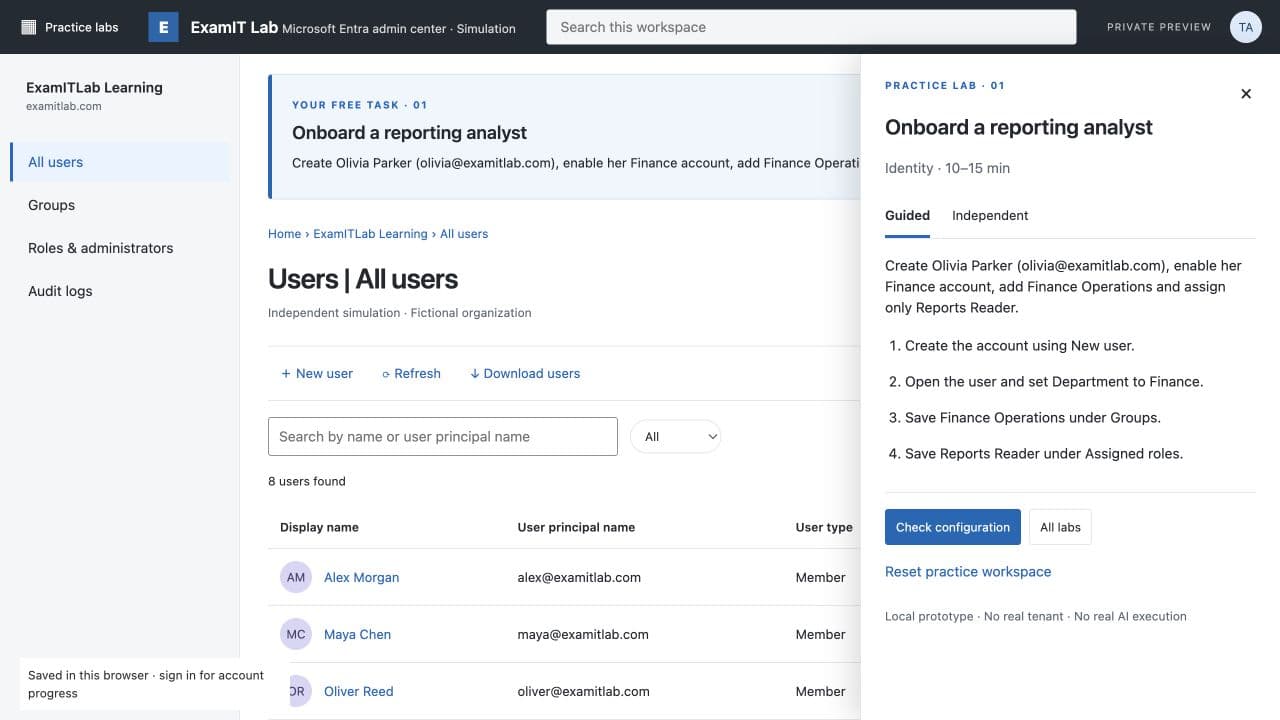Click maya@examitlab.com cell
The image size is (1280, 720).
583,634
